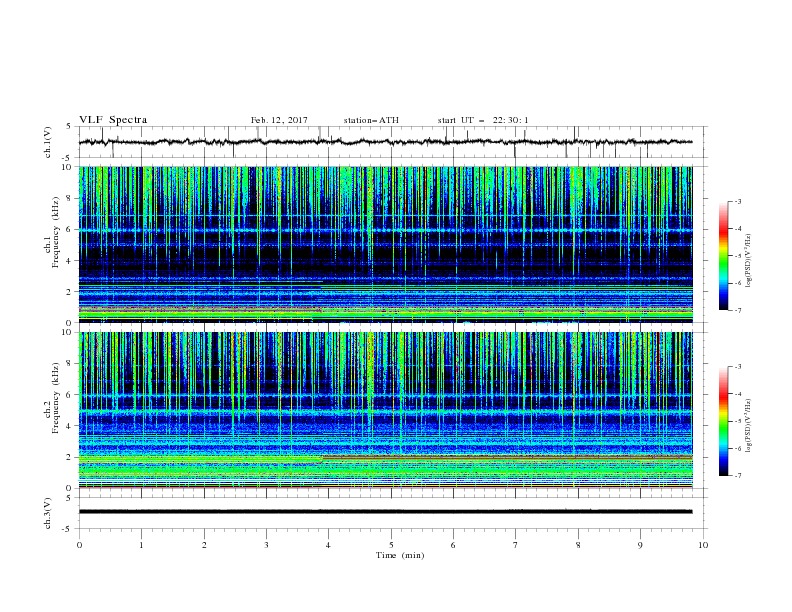Click the "7" tick on the Time axis
The height and width of the screenshot is (612, 792).
[515, 545]
